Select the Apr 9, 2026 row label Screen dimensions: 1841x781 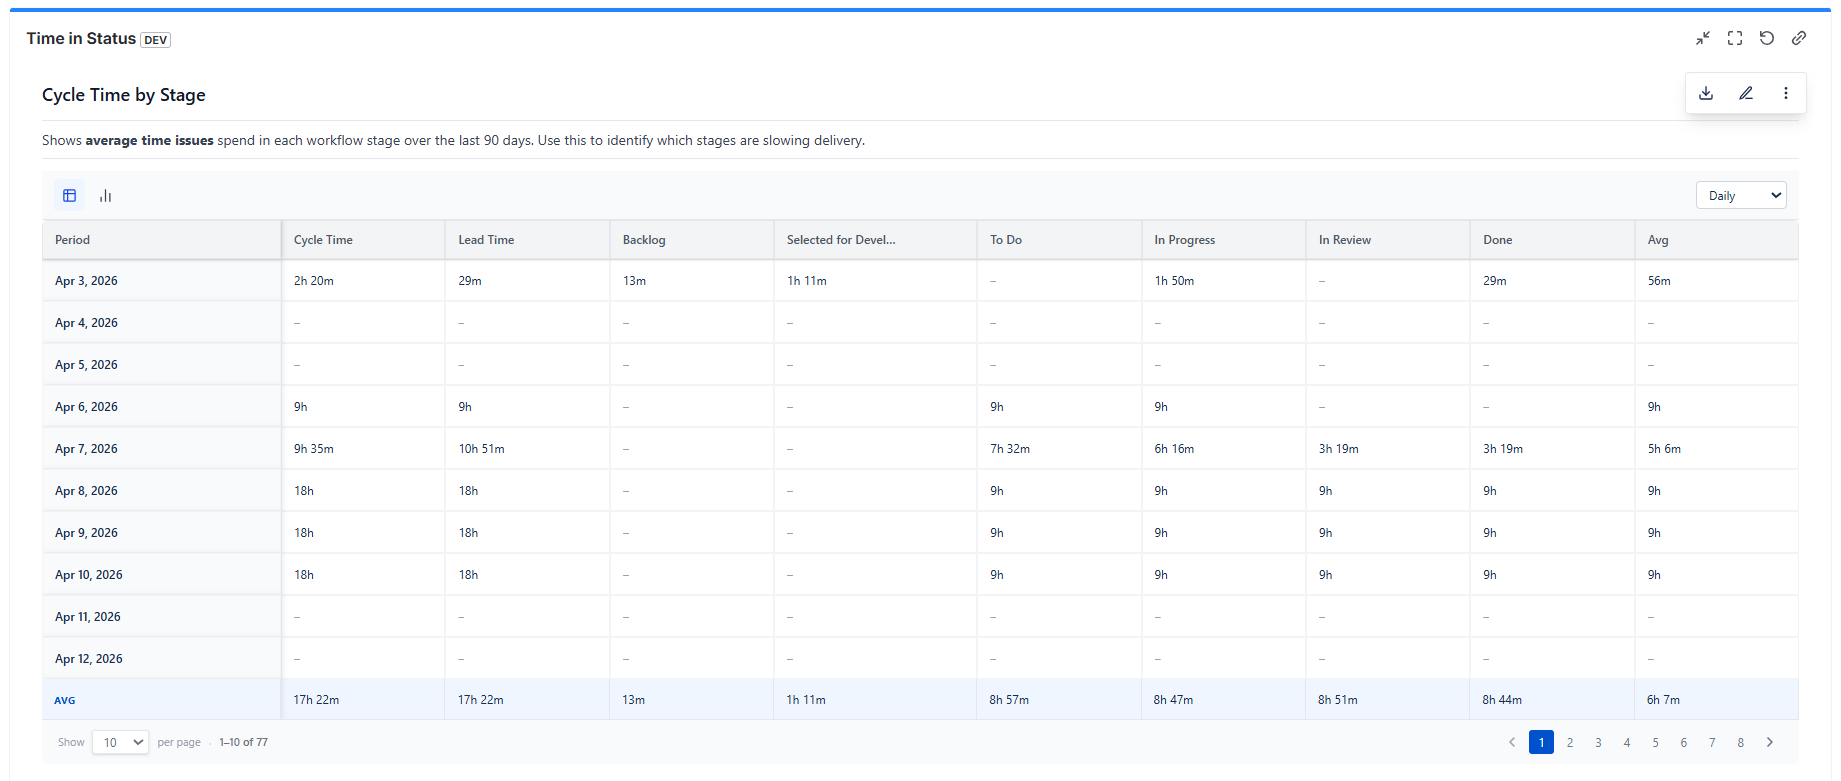(86, 533)
